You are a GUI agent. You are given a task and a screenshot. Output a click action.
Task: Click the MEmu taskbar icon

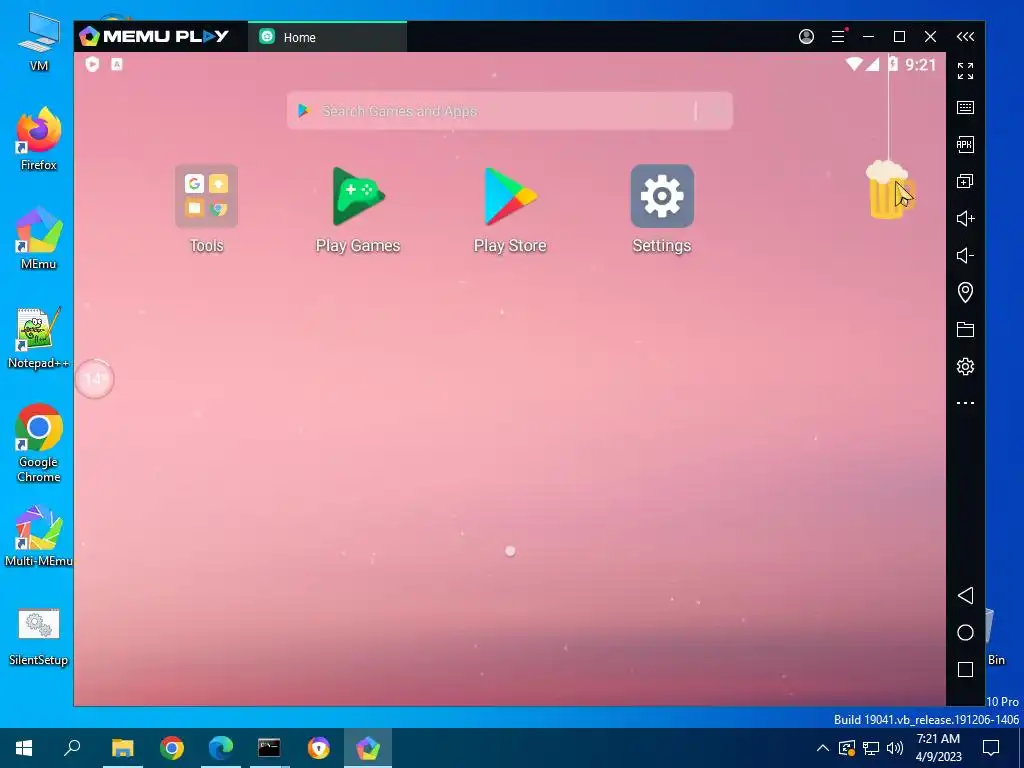tap(368, 748)
